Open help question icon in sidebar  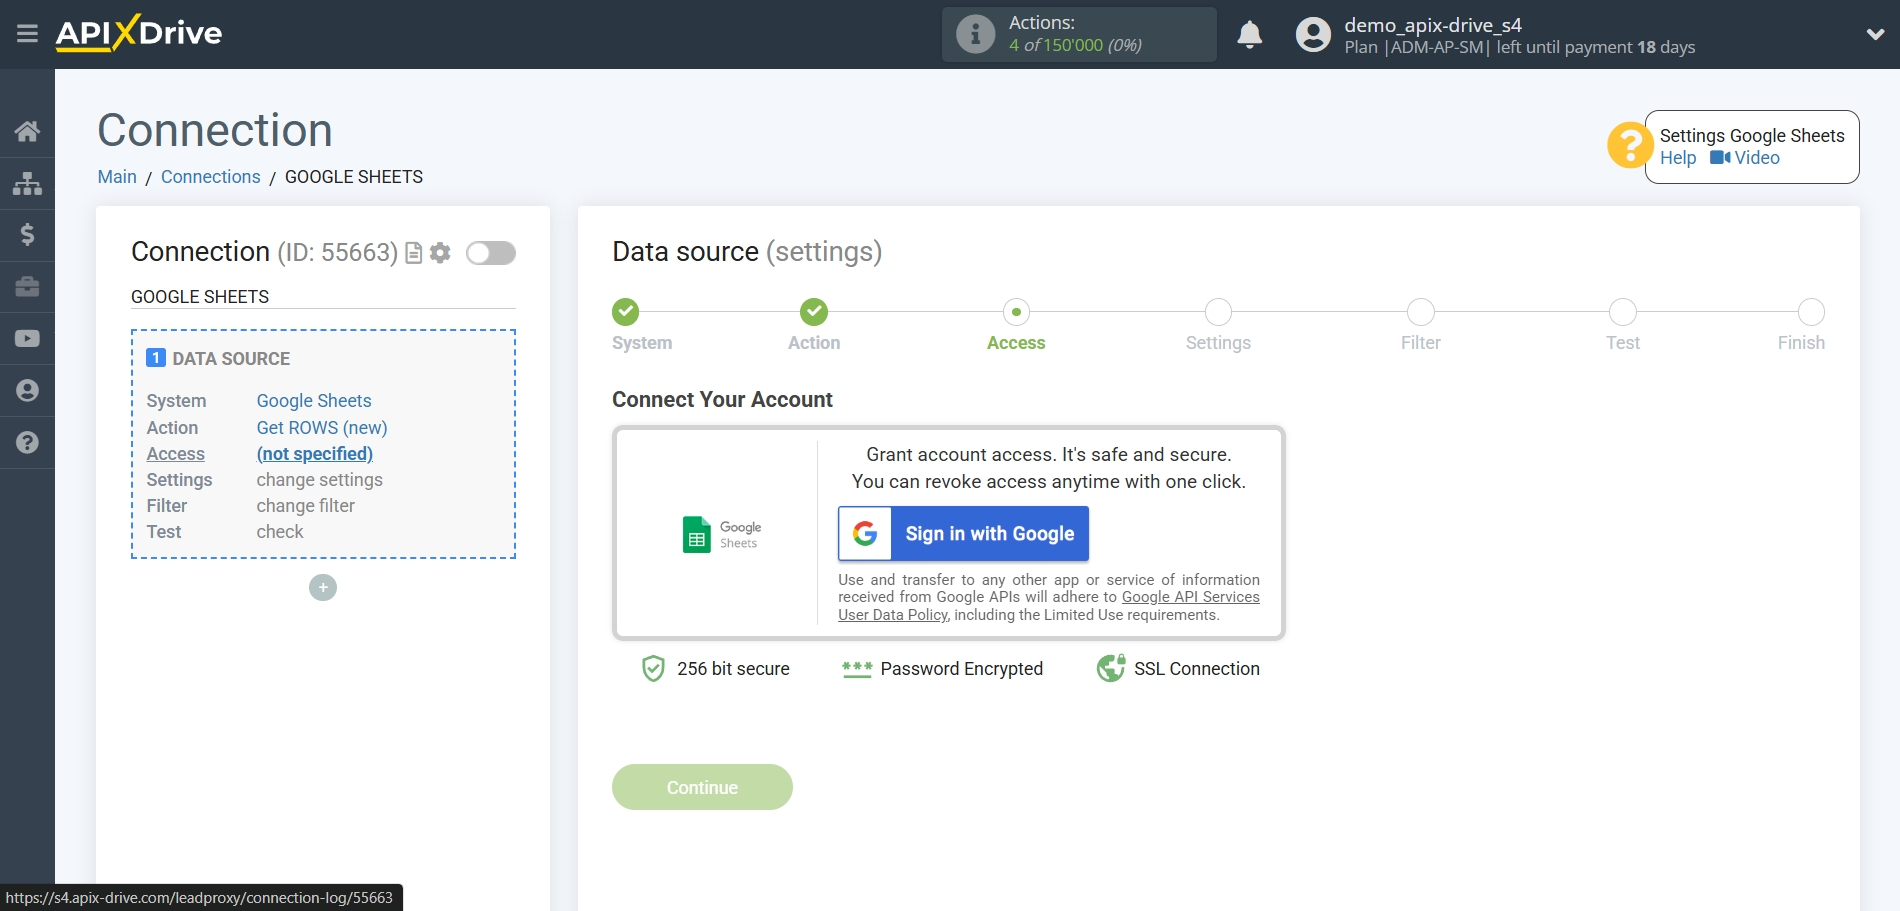27,443
